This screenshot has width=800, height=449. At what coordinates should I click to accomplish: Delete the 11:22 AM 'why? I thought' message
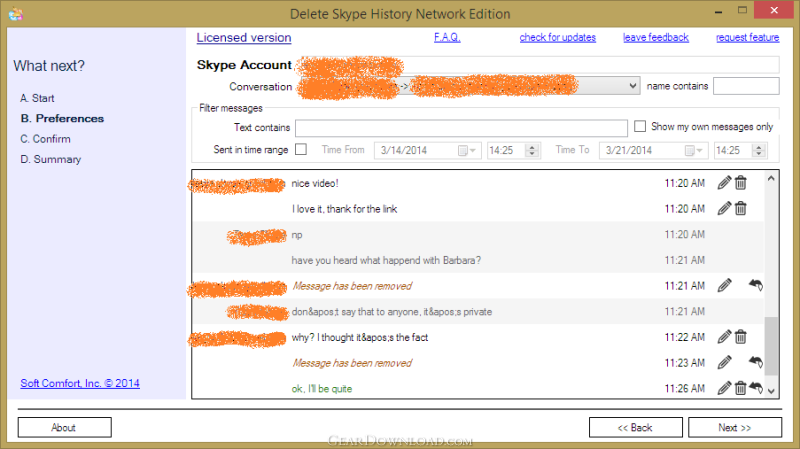pyautogui.click(x=741, y=337)
